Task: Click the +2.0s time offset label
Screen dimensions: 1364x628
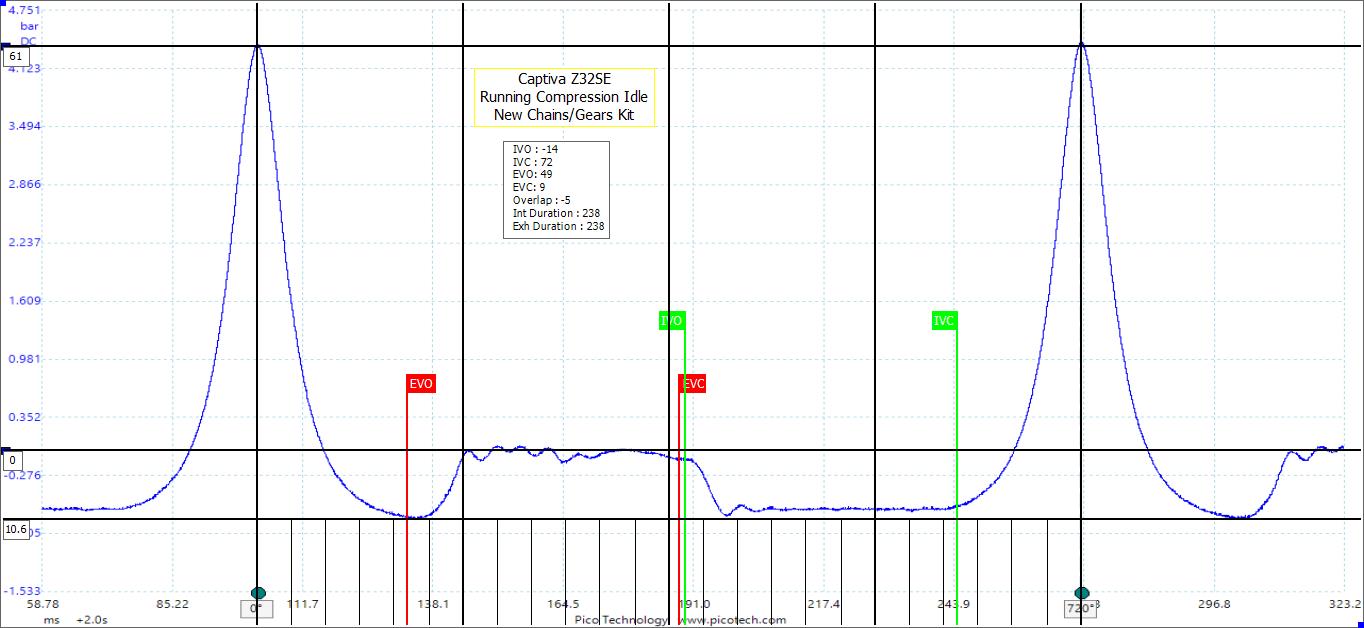Action: pos(91,620)
